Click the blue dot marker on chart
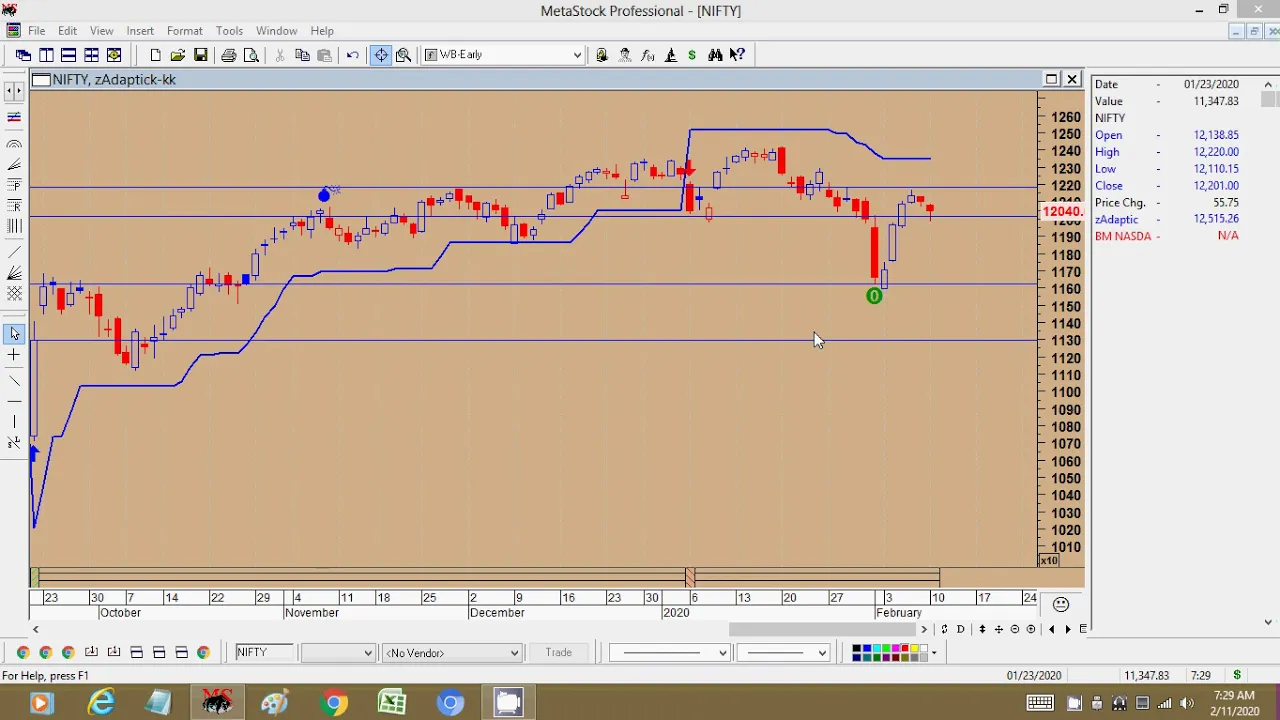 [324, 195]
